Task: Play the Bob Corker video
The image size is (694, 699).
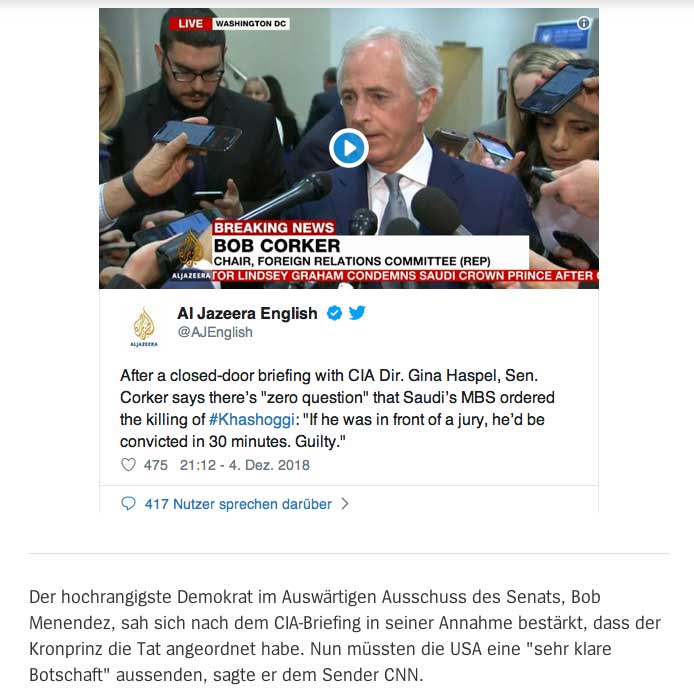Action: (349, 148)
